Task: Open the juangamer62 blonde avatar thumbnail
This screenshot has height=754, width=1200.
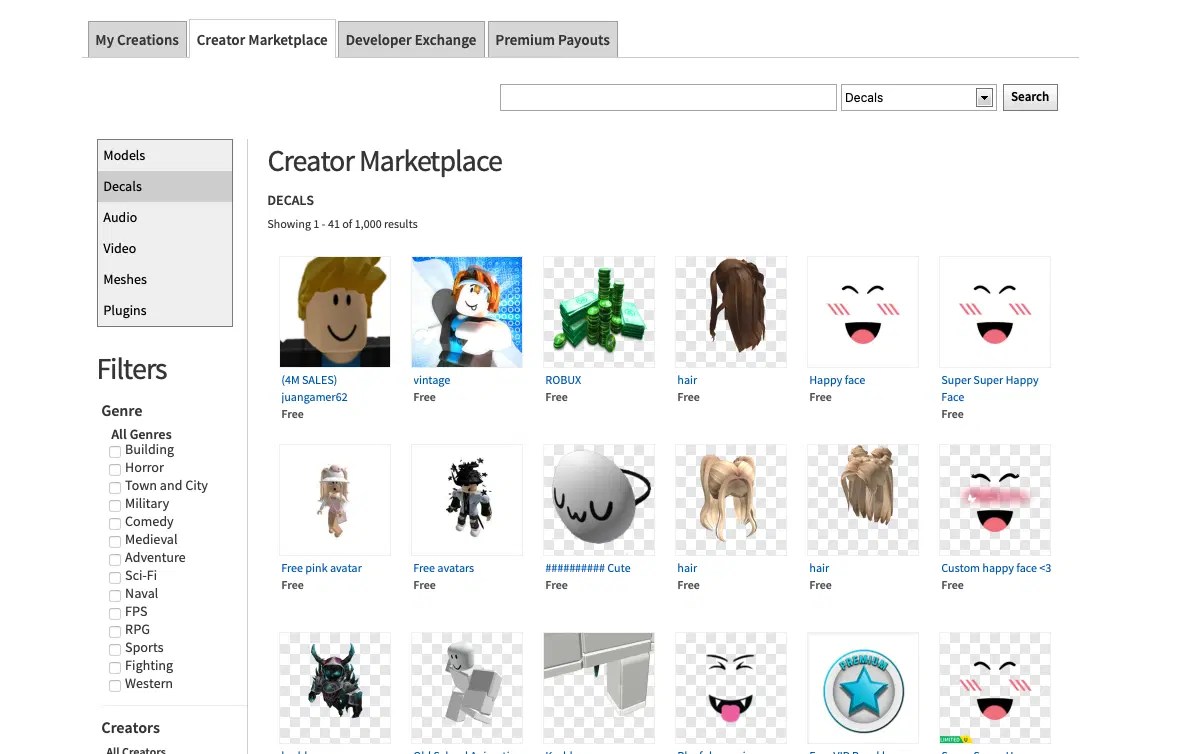Action: tap(335, 312)
